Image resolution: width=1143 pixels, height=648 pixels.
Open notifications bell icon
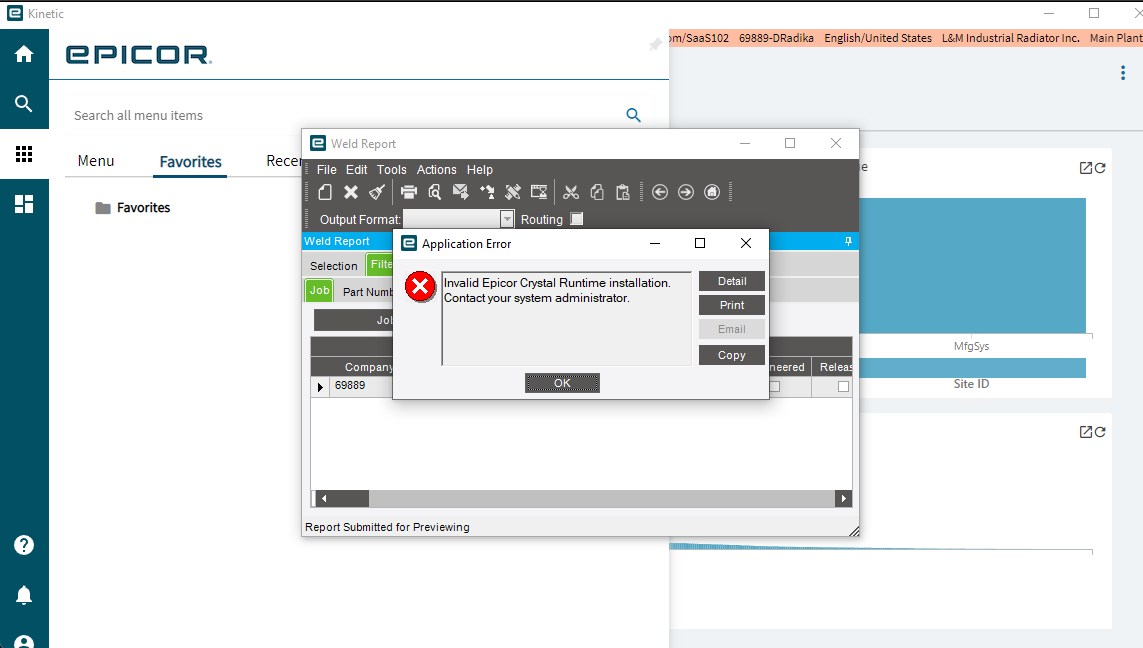pyautogui.click(x=24, y=595)
